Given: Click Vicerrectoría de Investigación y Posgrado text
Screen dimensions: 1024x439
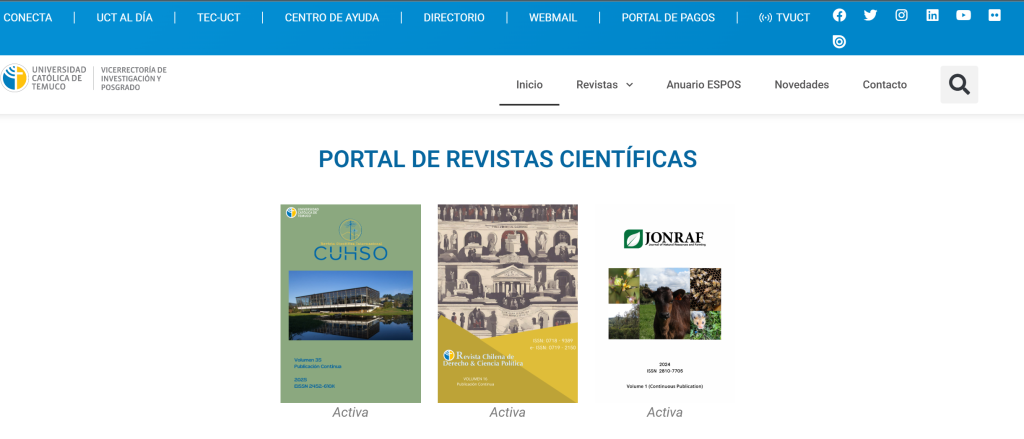Looking at the screenshot, I should pyautogui.click(x=134, y=78).
